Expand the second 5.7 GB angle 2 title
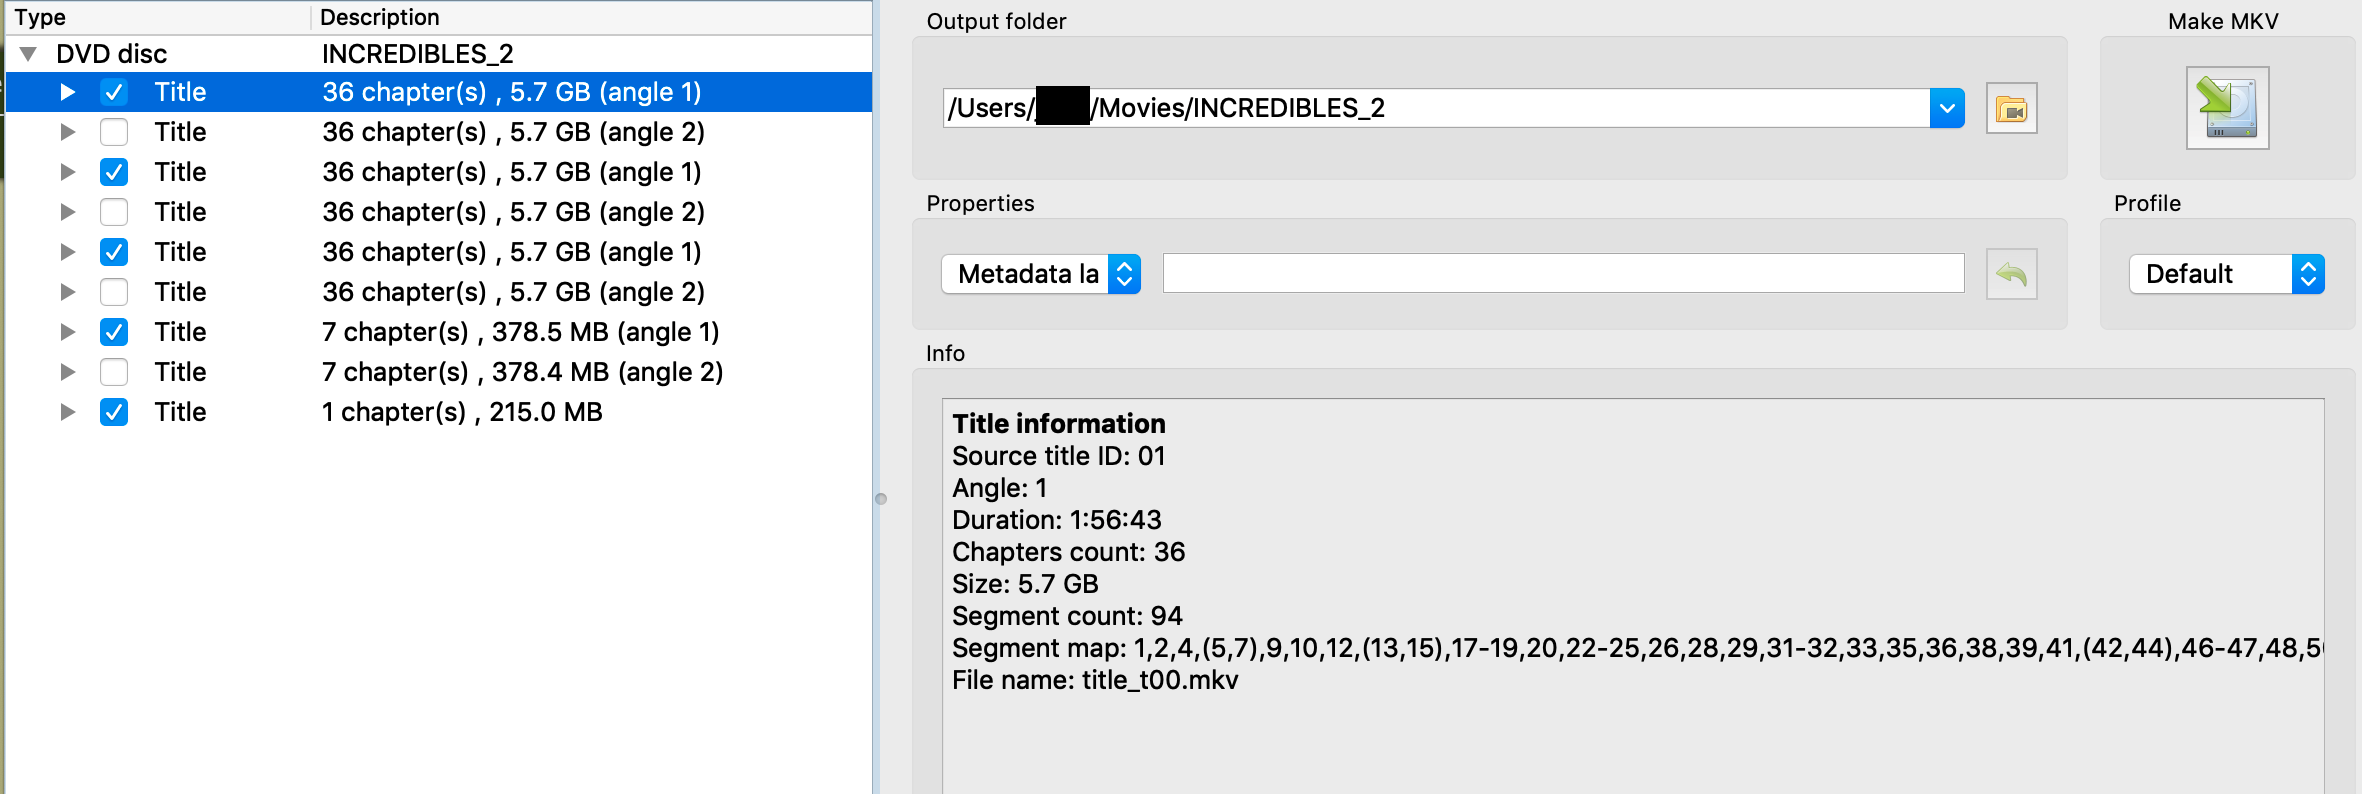Viewport: 2362px width, 794px height. pos(68,212)
